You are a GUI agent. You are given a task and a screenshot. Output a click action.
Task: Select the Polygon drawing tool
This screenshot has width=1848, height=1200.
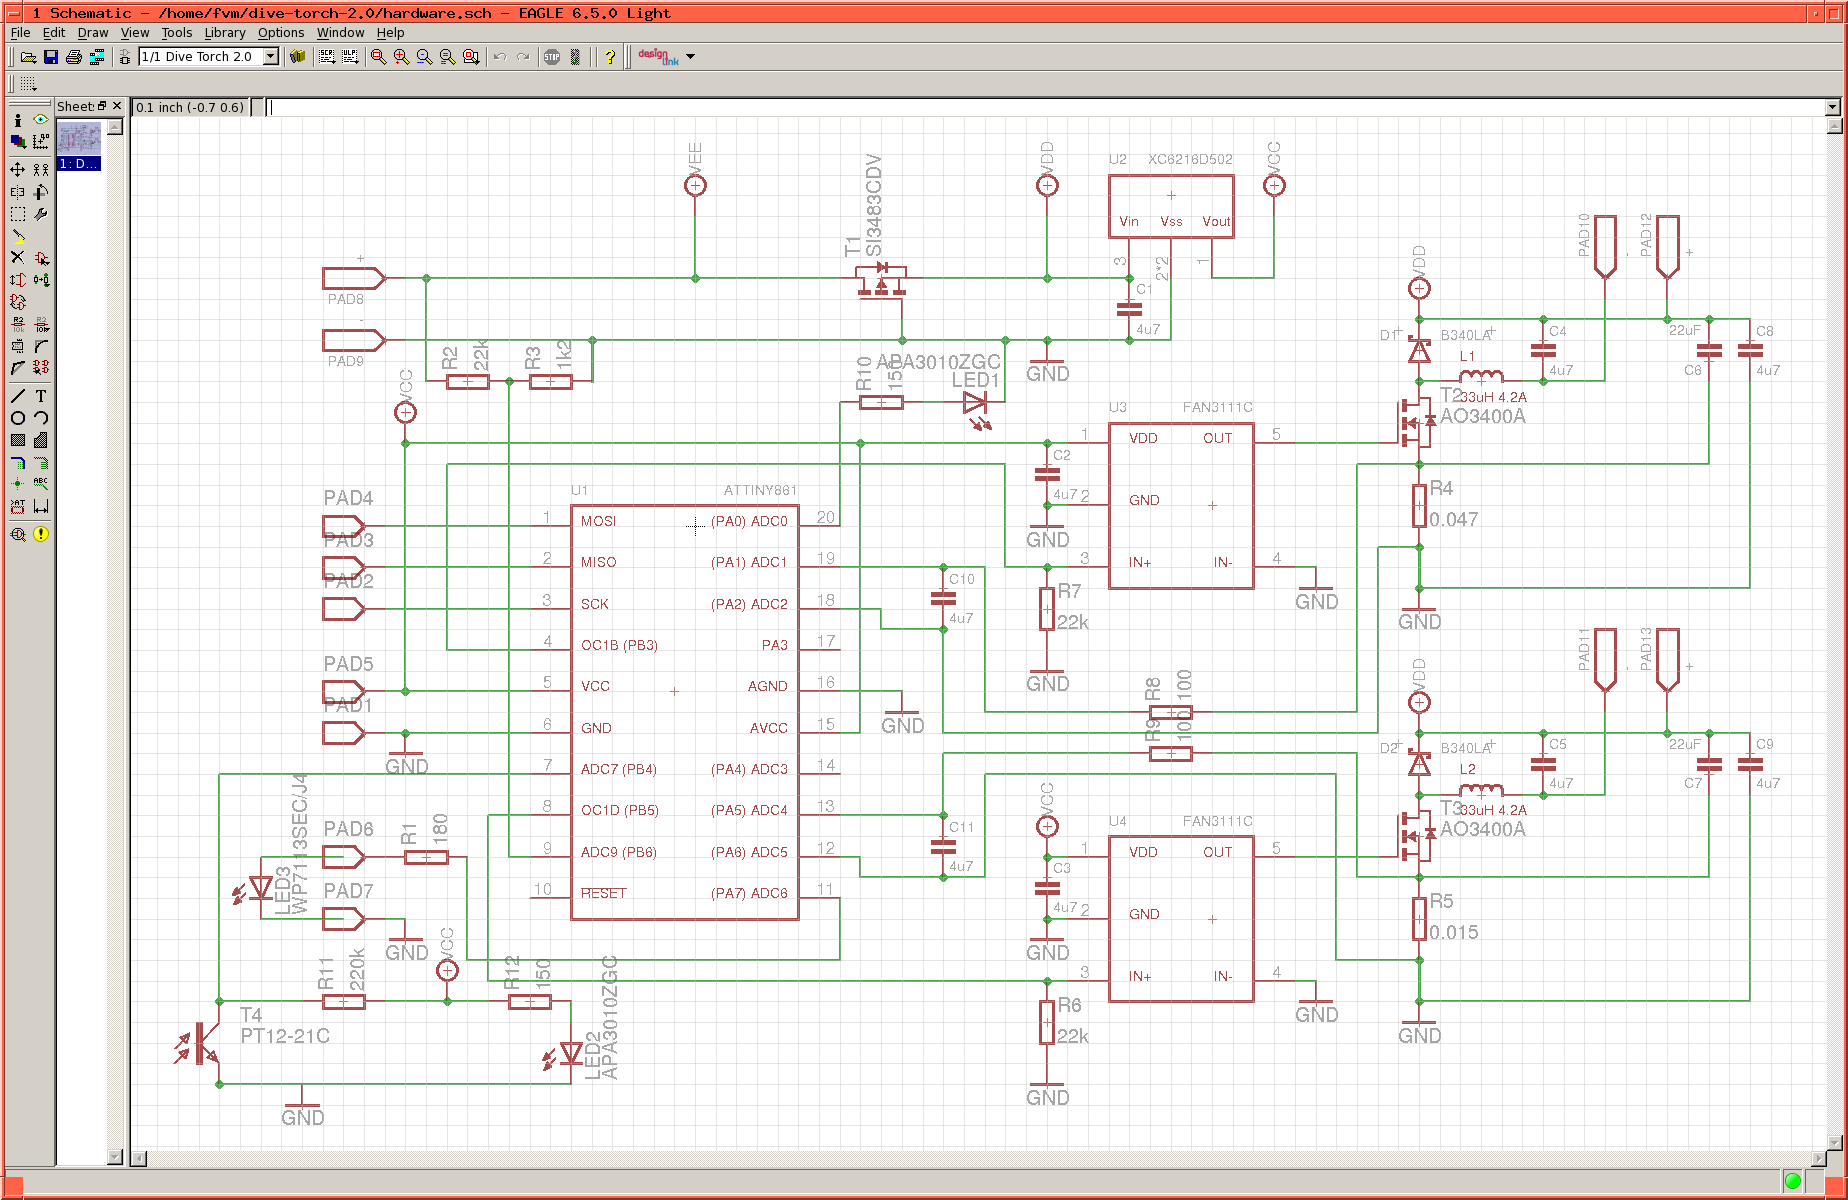click(x=41, y=440)
